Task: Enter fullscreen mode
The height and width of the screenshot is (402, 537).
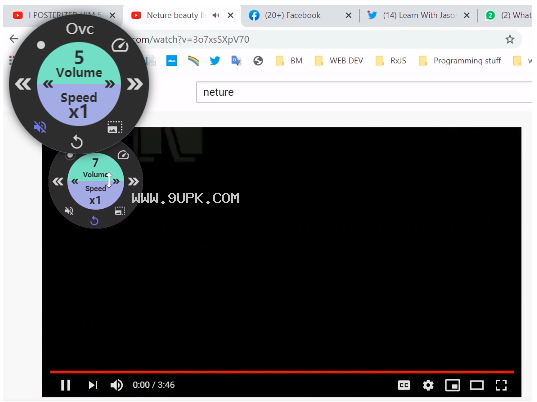Action: 501,385
